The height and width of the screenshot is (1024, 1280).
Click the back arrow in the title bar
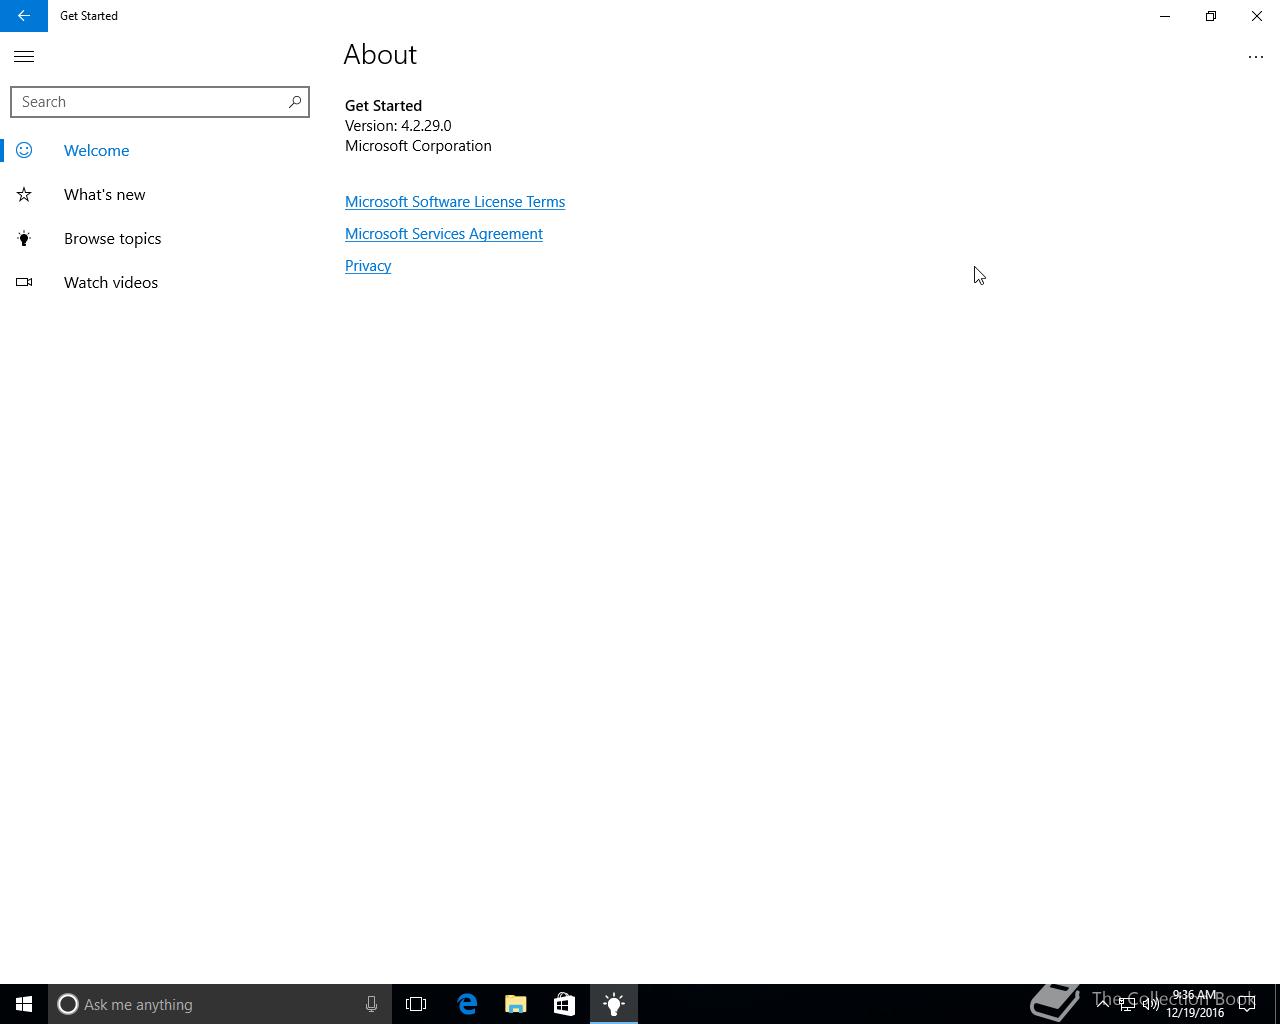23,16
